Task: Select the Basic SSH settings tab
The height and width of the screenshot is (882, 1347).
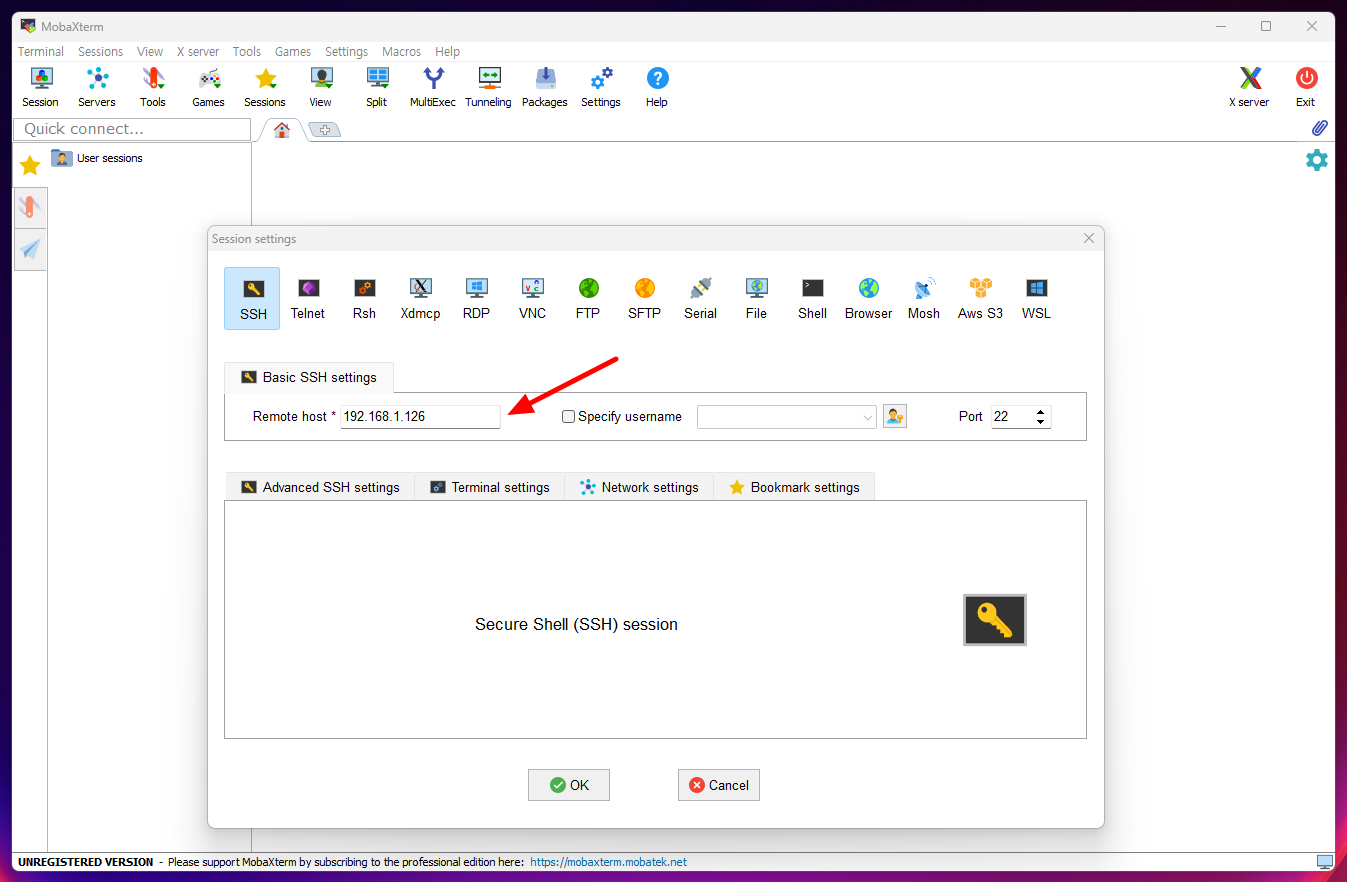Action: coord(309,377)
